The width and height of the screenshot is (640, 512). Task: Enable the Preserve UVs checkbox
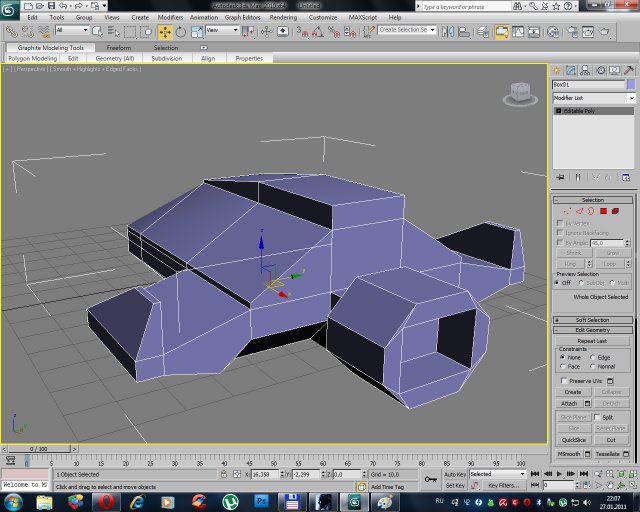pos(563,380)
